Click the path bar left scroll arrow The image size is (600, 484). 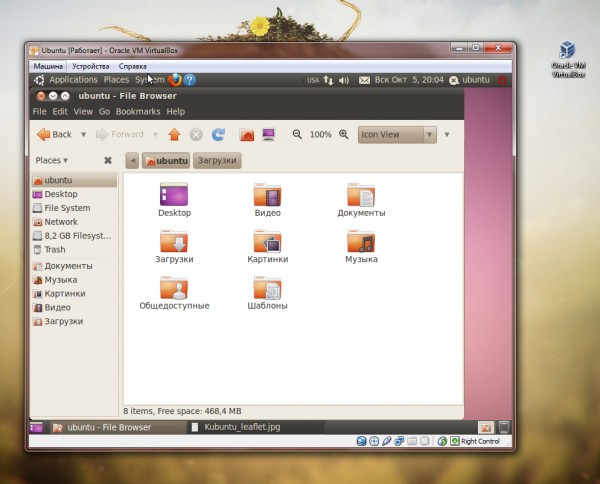(x=132, y=160)
